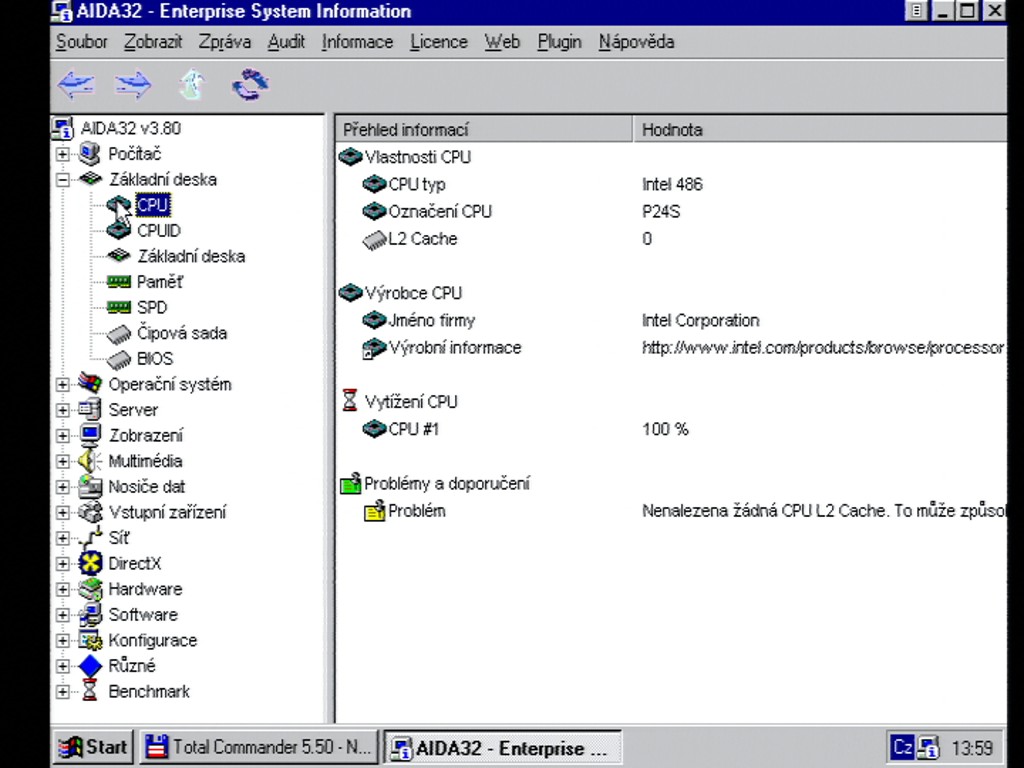
Task: Click the Vytížení CPU hourglass icon
Action: point(350,401)
